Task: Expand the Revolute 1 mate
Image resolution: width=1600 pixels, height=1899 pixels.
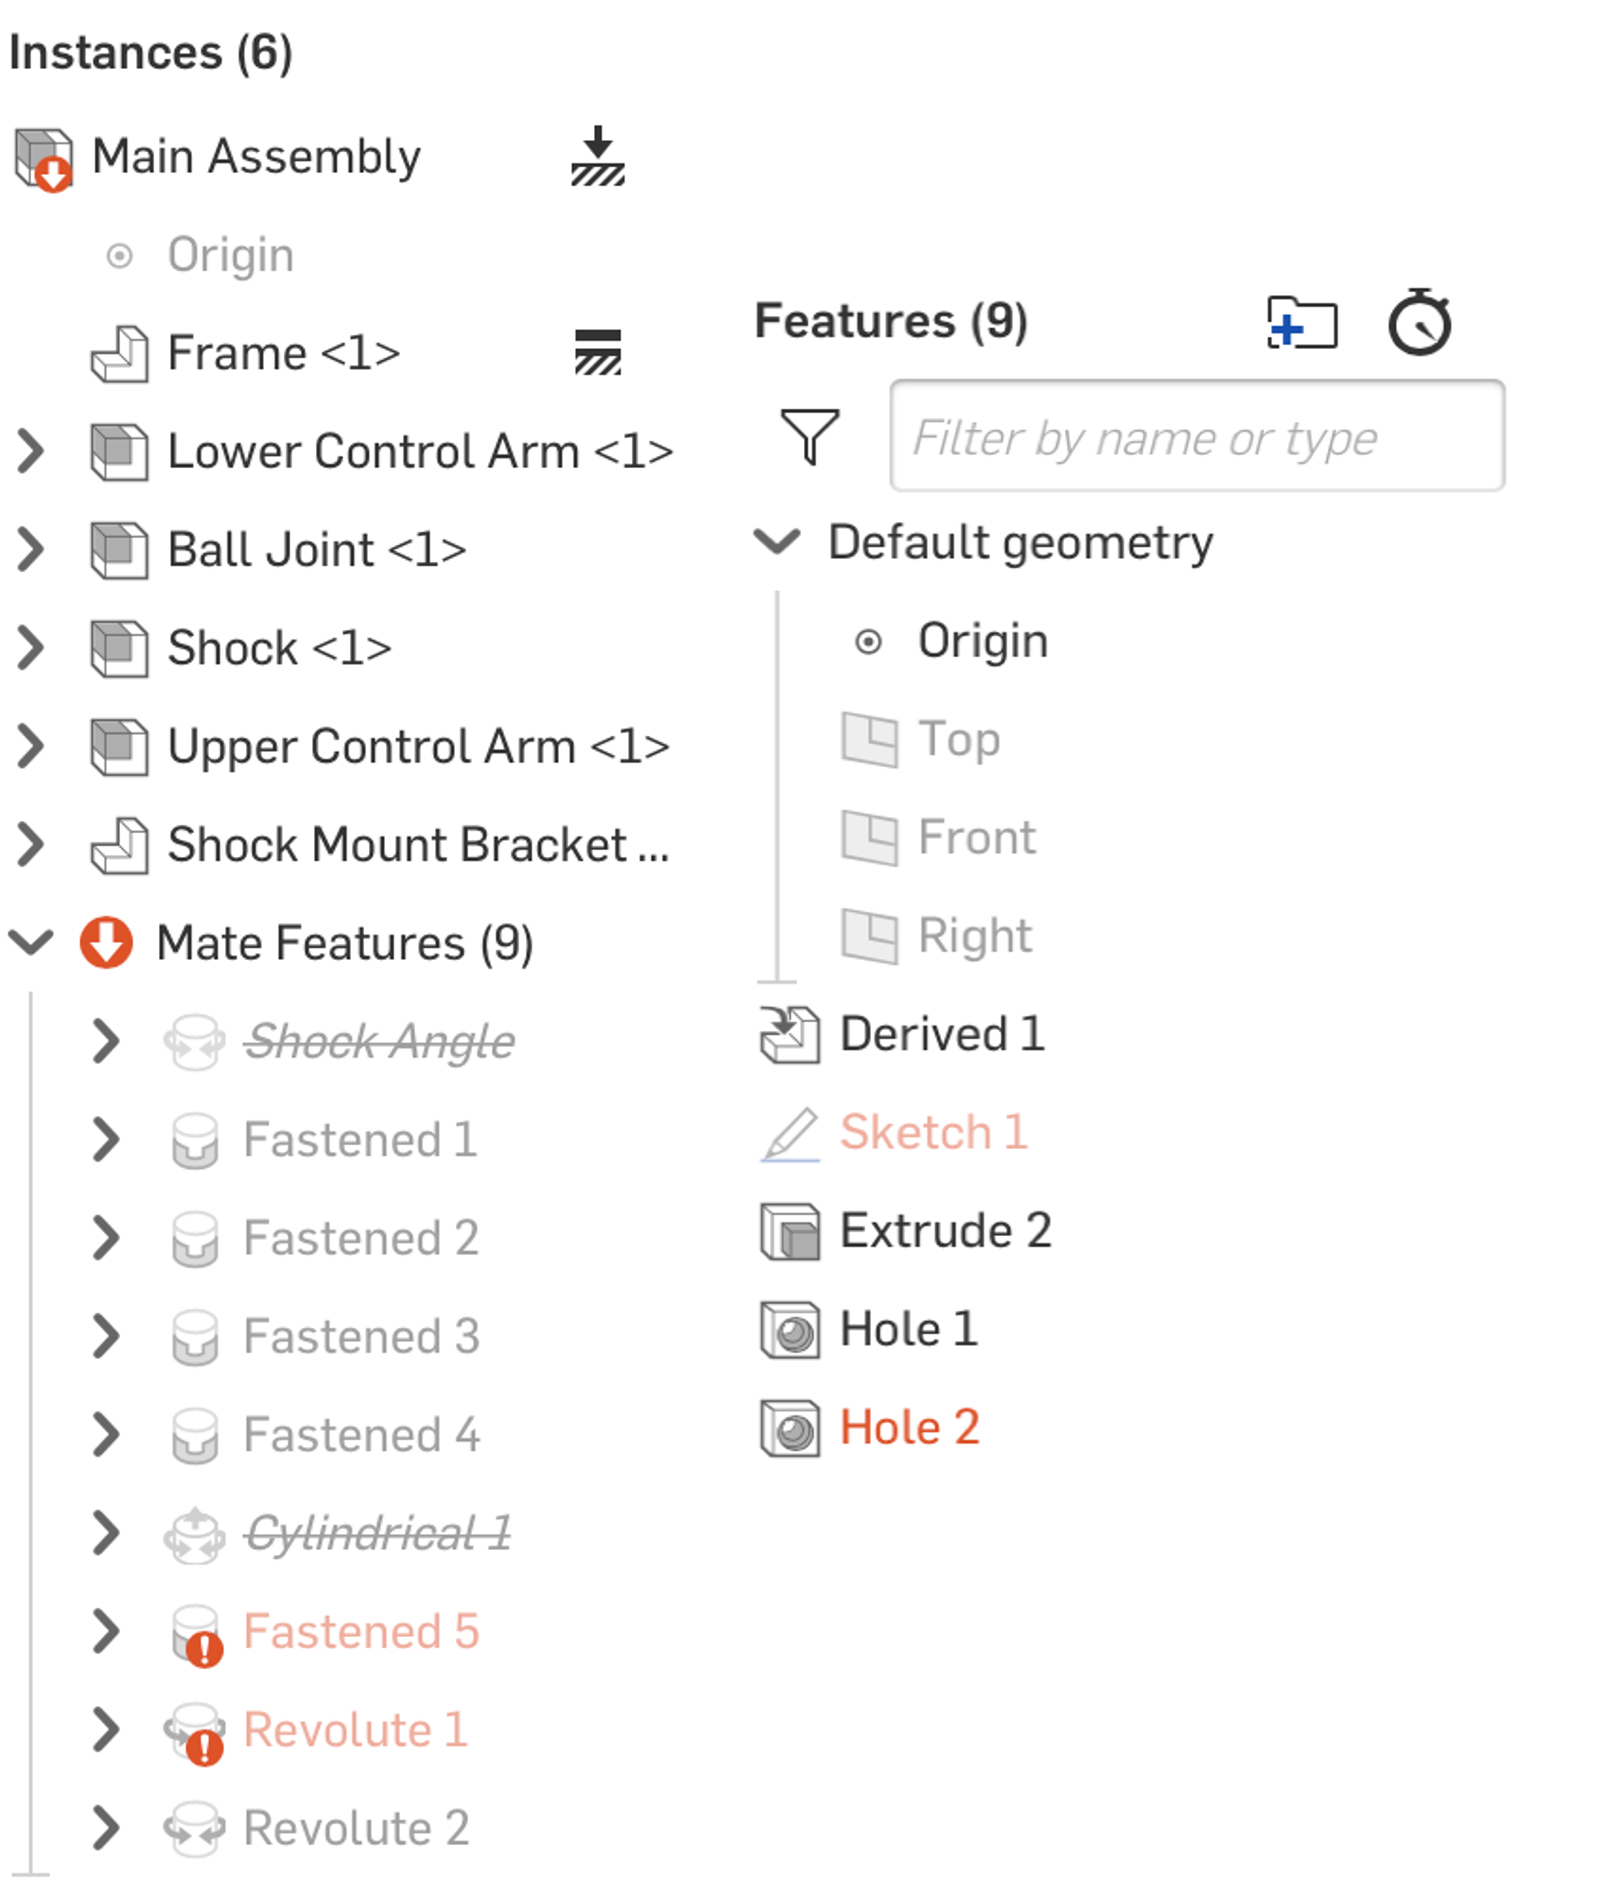Action: pos(105,1730)
